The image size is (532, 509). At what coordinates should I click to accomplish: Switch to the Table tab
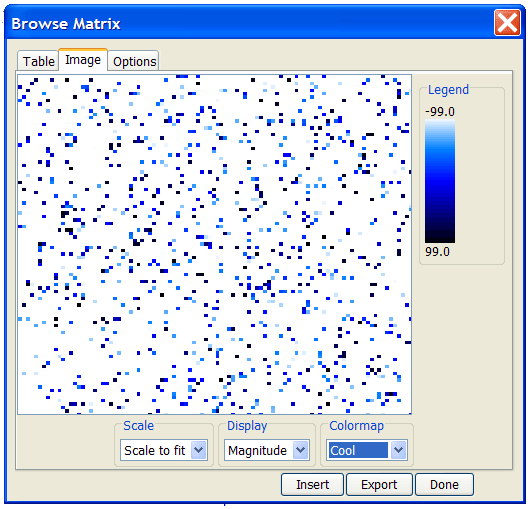coord(38,61)
